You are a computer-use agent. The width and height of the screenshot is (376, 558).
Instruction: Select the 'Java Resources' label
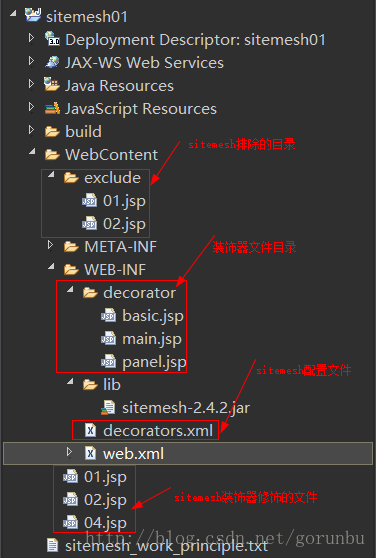coord(119,86)
